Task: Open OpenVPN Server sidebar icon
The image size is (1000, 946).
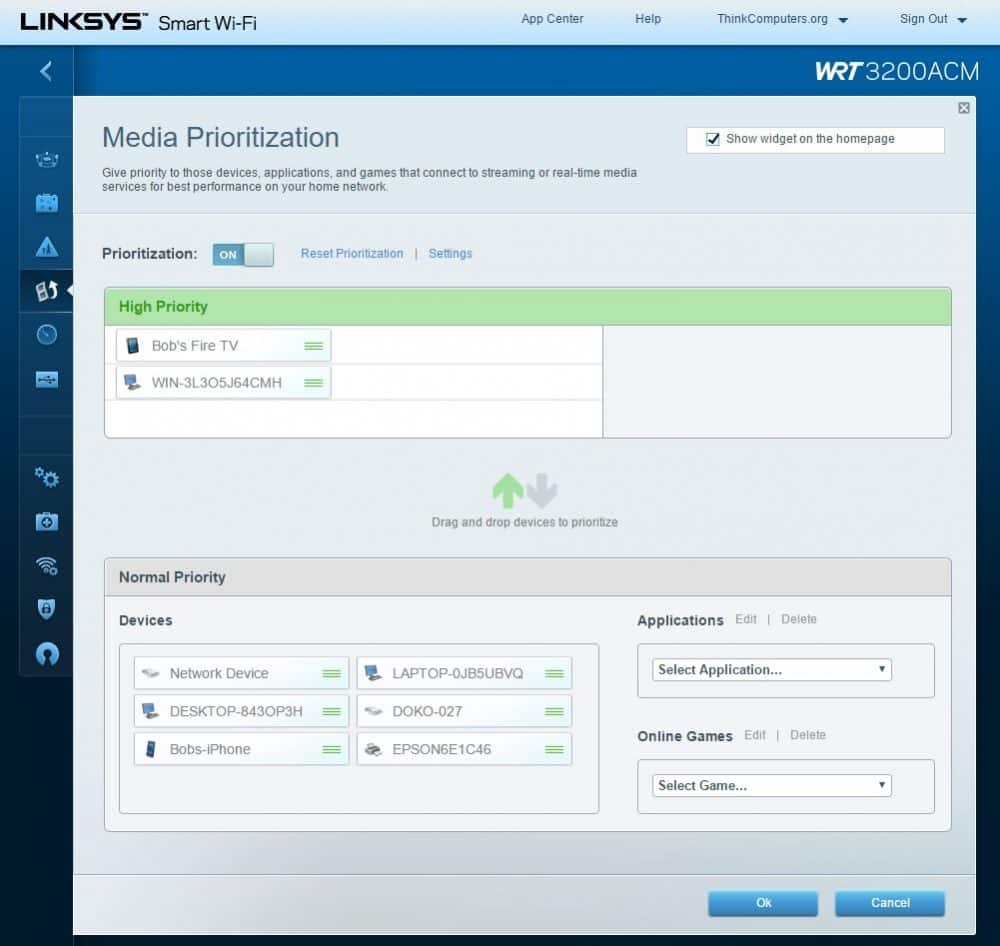Action: [47, 654]
